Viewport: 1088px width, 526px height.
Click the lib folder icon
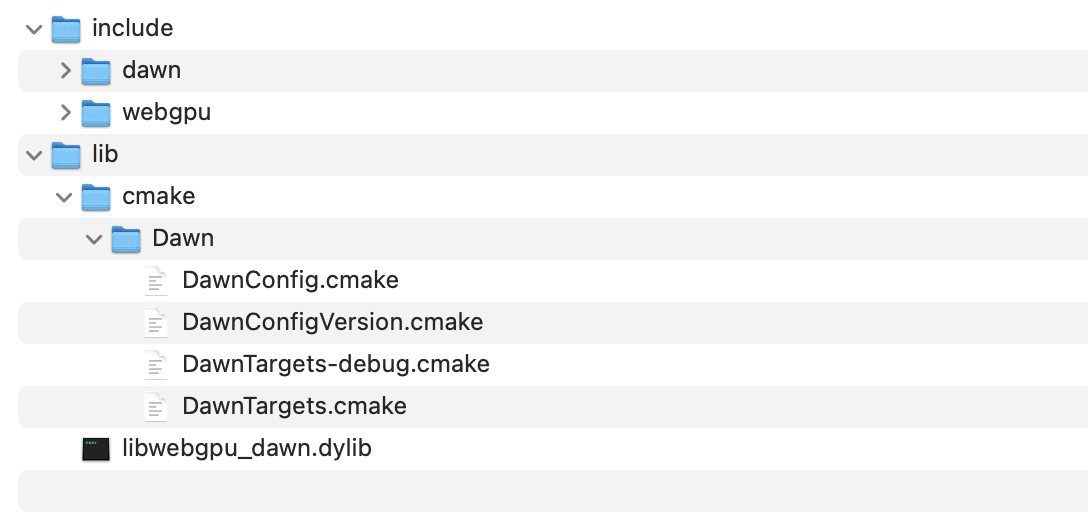[65, 155]
